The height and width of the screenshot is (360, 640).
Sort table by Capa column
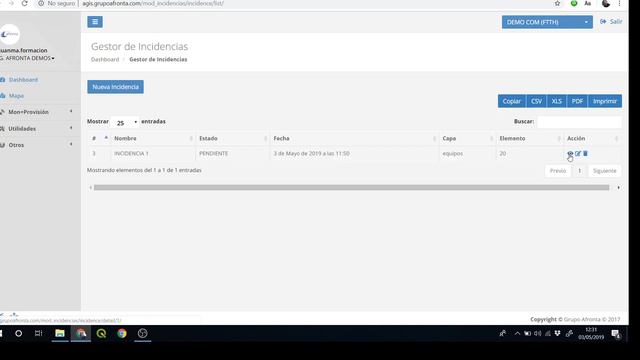[x=467, y=138]
